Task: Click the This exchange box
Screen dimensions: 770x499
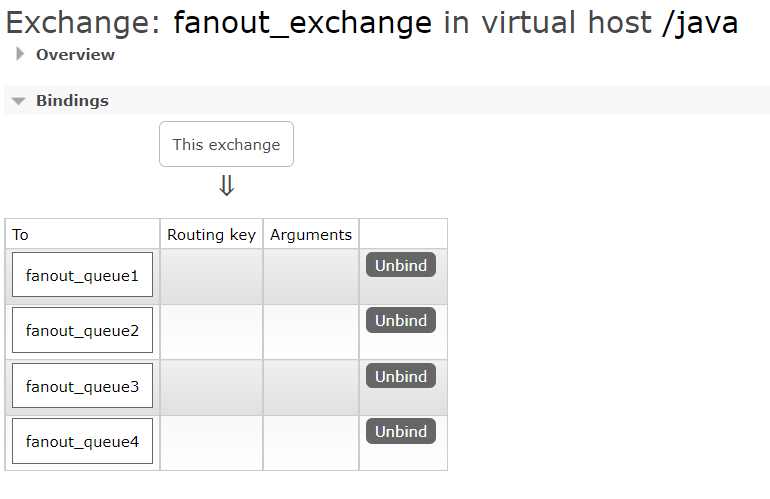Action: pyautogui.click(x=226, y=144)
